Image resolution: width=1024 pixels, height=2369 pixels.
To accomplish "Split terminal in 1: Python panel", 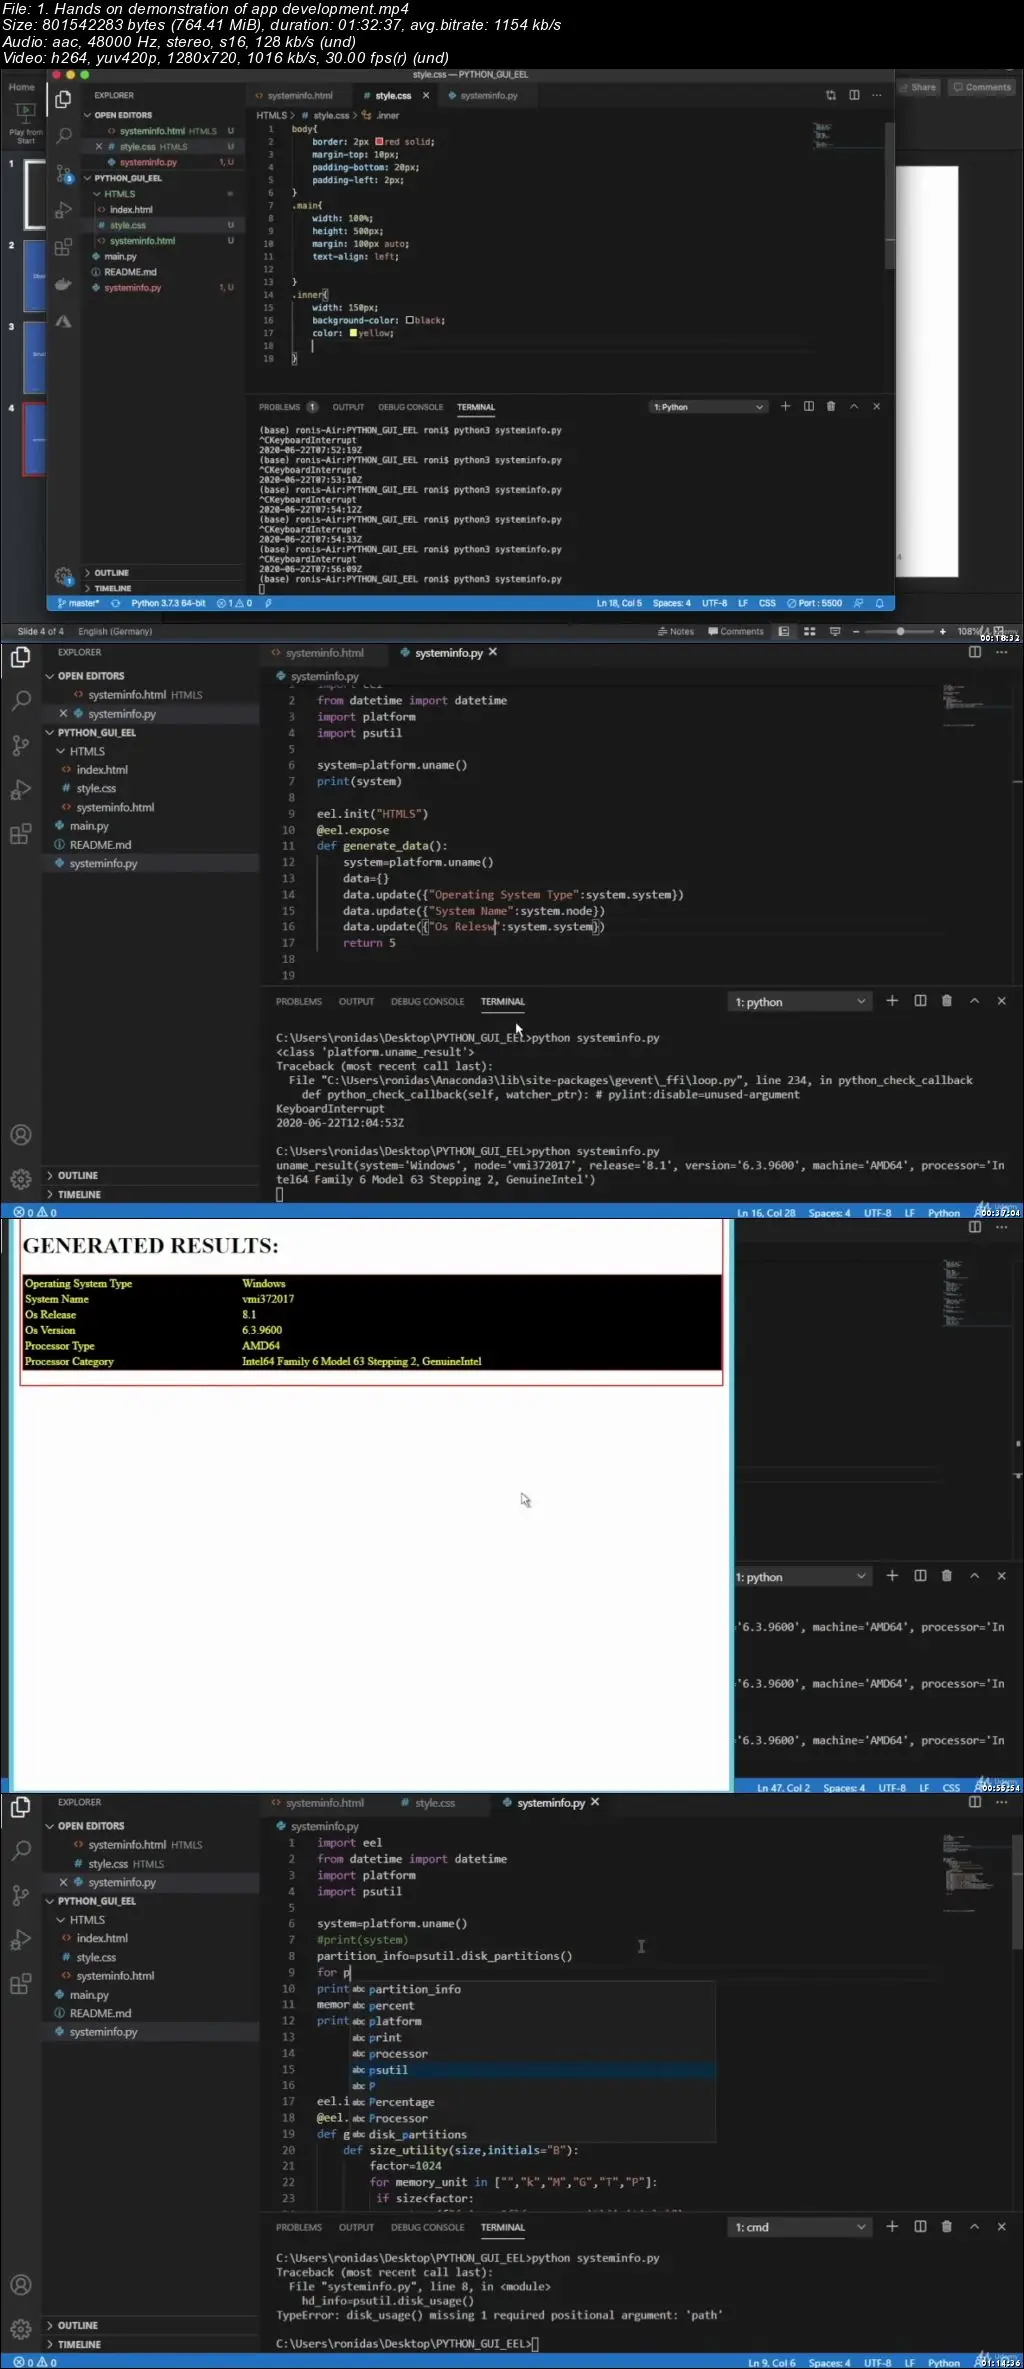I will tap(808, 406).
